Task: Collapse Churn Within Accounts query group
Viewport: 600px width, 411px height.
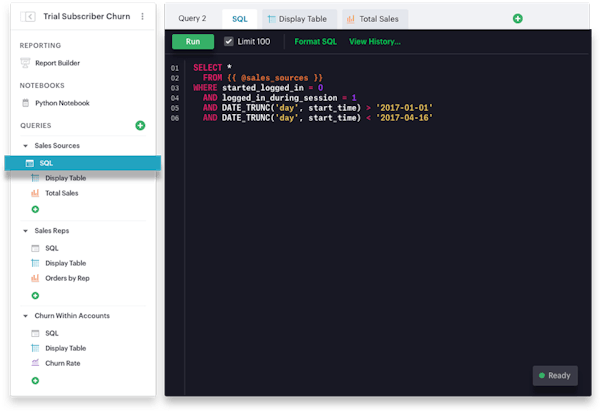Action: point(25,316)
